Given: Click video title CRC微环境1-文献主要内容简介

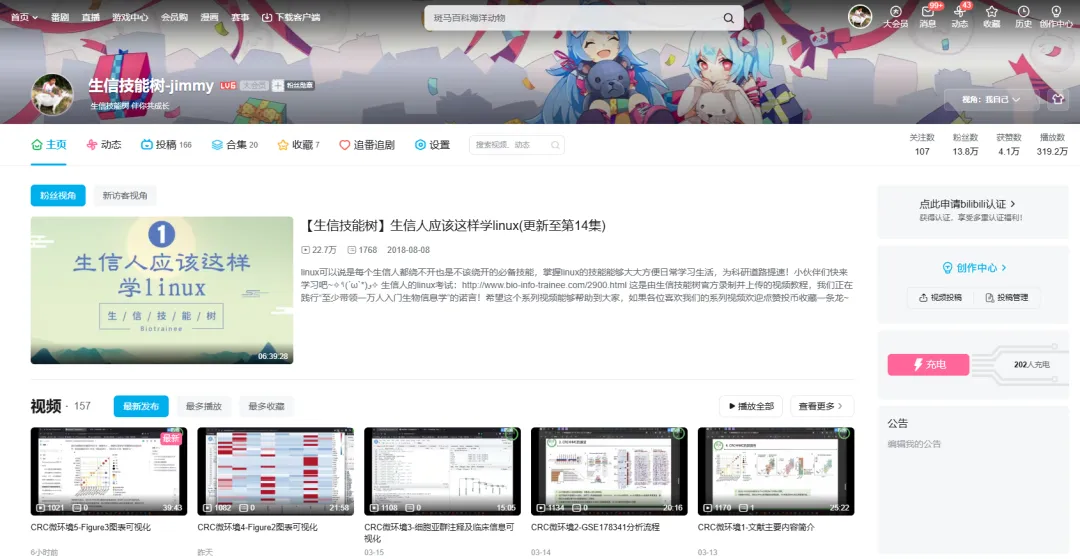Looking at the screenshot, I should pyautogui.click(x=756, y=527).
